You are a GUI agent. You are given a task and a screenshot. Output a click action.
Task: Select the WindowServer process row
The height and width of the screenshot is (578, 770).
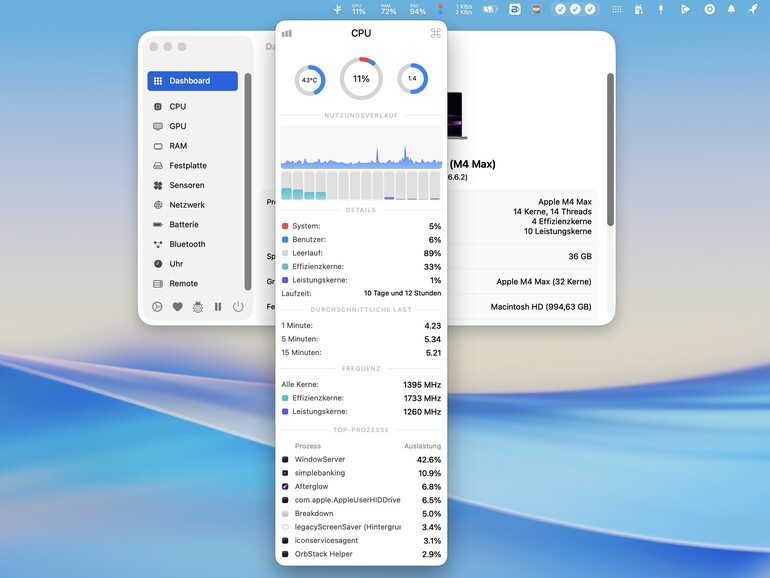tap(361, 460)
